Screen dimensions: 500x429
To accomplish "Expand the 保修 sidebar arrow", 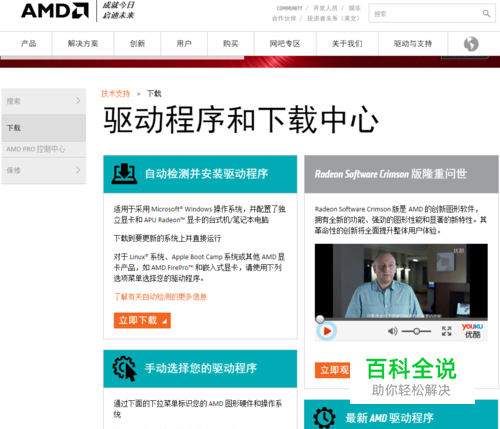I will pos(78,170).
